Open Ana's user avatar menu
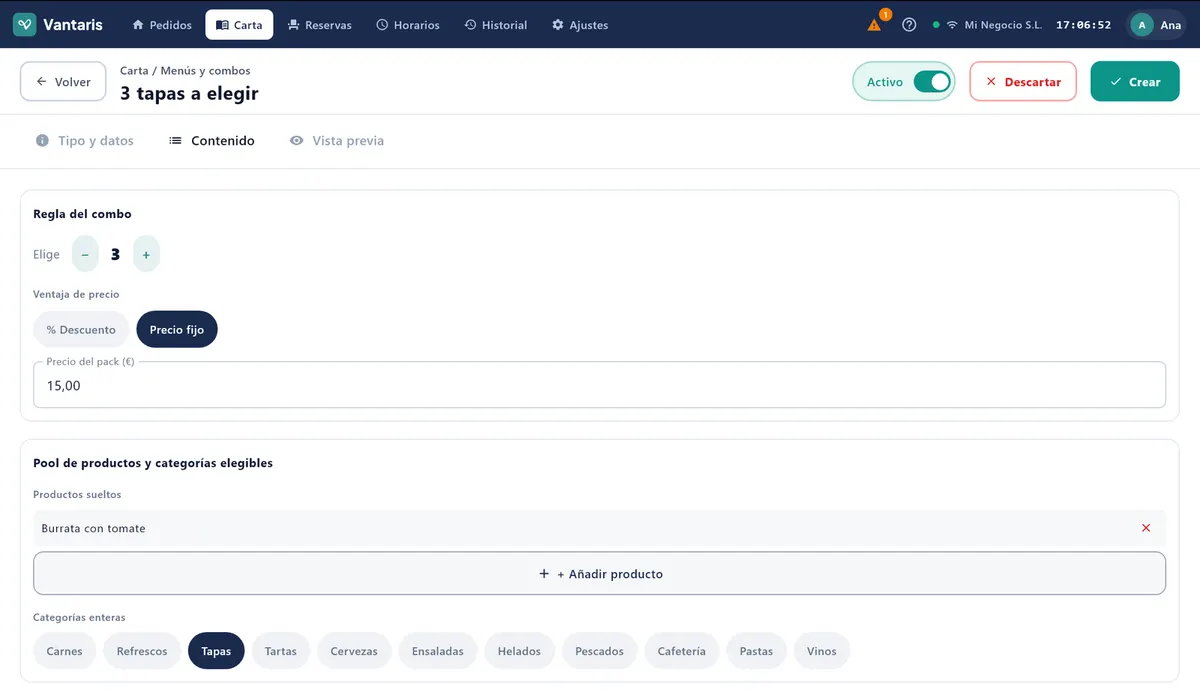The image size is (1200, 692). click(x=1156, y=25)
